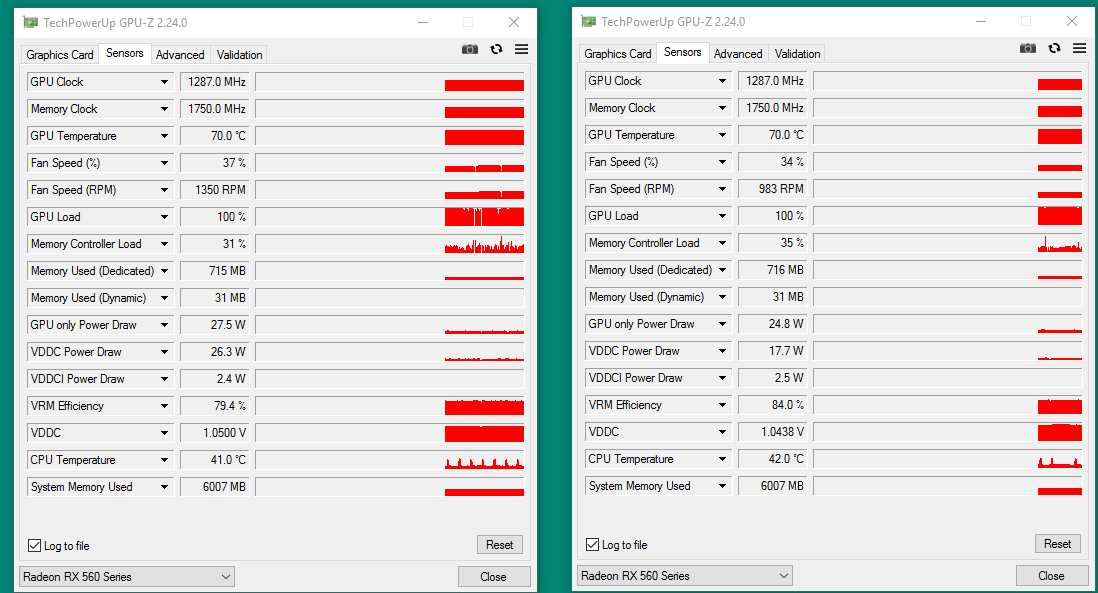Click the refresh icon in right GPU-Z window

[x=1054, y=49]
